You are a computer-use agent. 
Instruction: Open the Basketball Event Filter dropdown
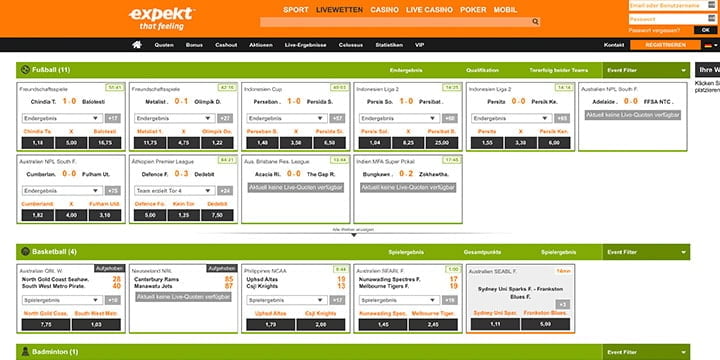click(646, 252)
